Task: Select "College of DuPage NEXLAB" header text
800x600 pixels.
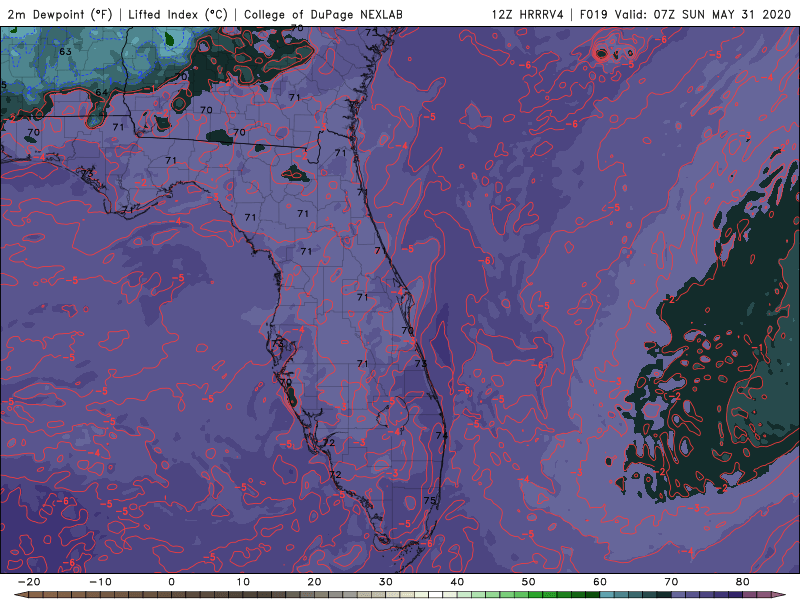Action: (323, 14)
